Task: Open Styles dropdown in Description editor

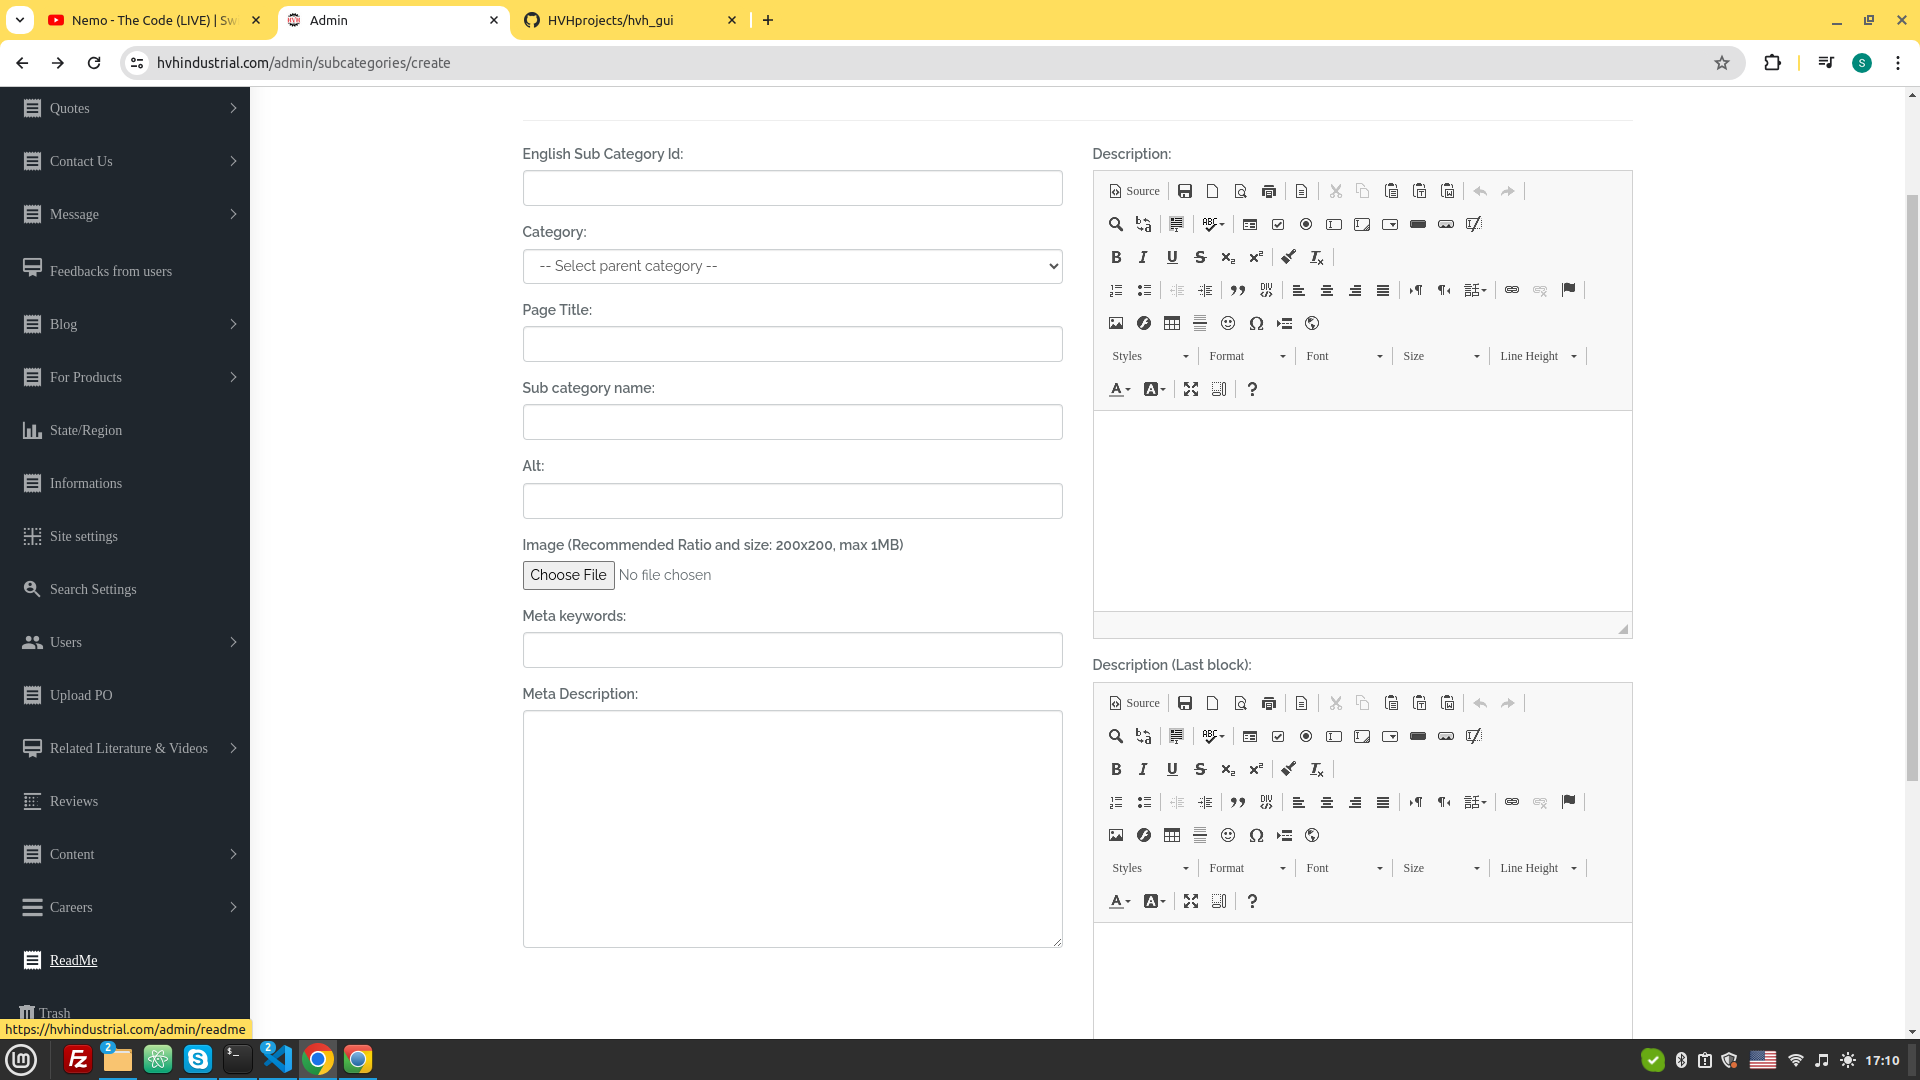Action: pos(1150,356)
